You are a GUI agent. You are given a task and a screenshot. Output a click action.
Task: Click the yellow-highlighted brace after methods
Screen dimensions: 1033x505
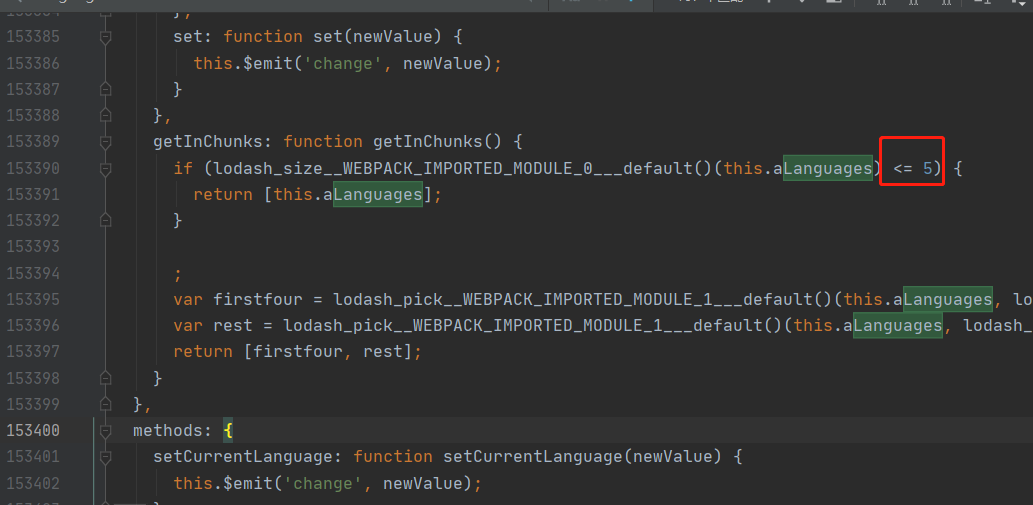pos(228,431)
